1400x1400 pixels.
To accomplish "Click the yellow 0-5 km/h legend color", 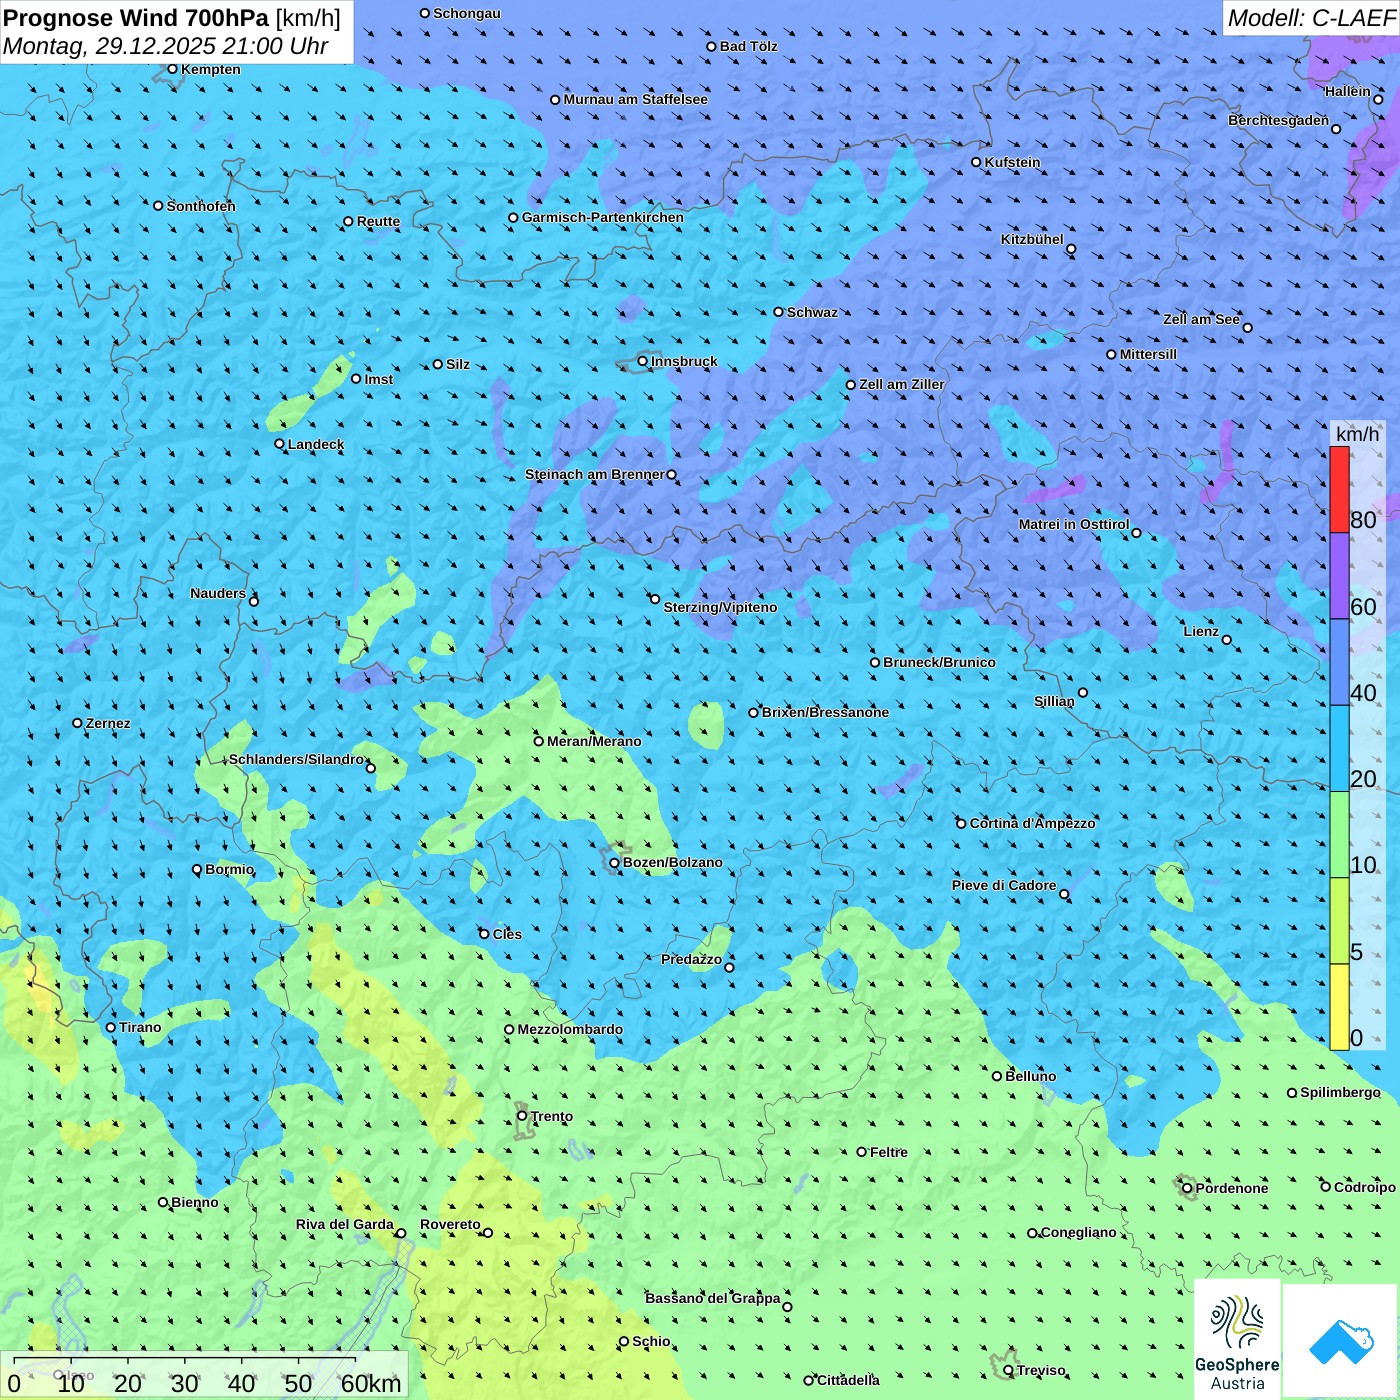I will (x=1339, y=1007).
